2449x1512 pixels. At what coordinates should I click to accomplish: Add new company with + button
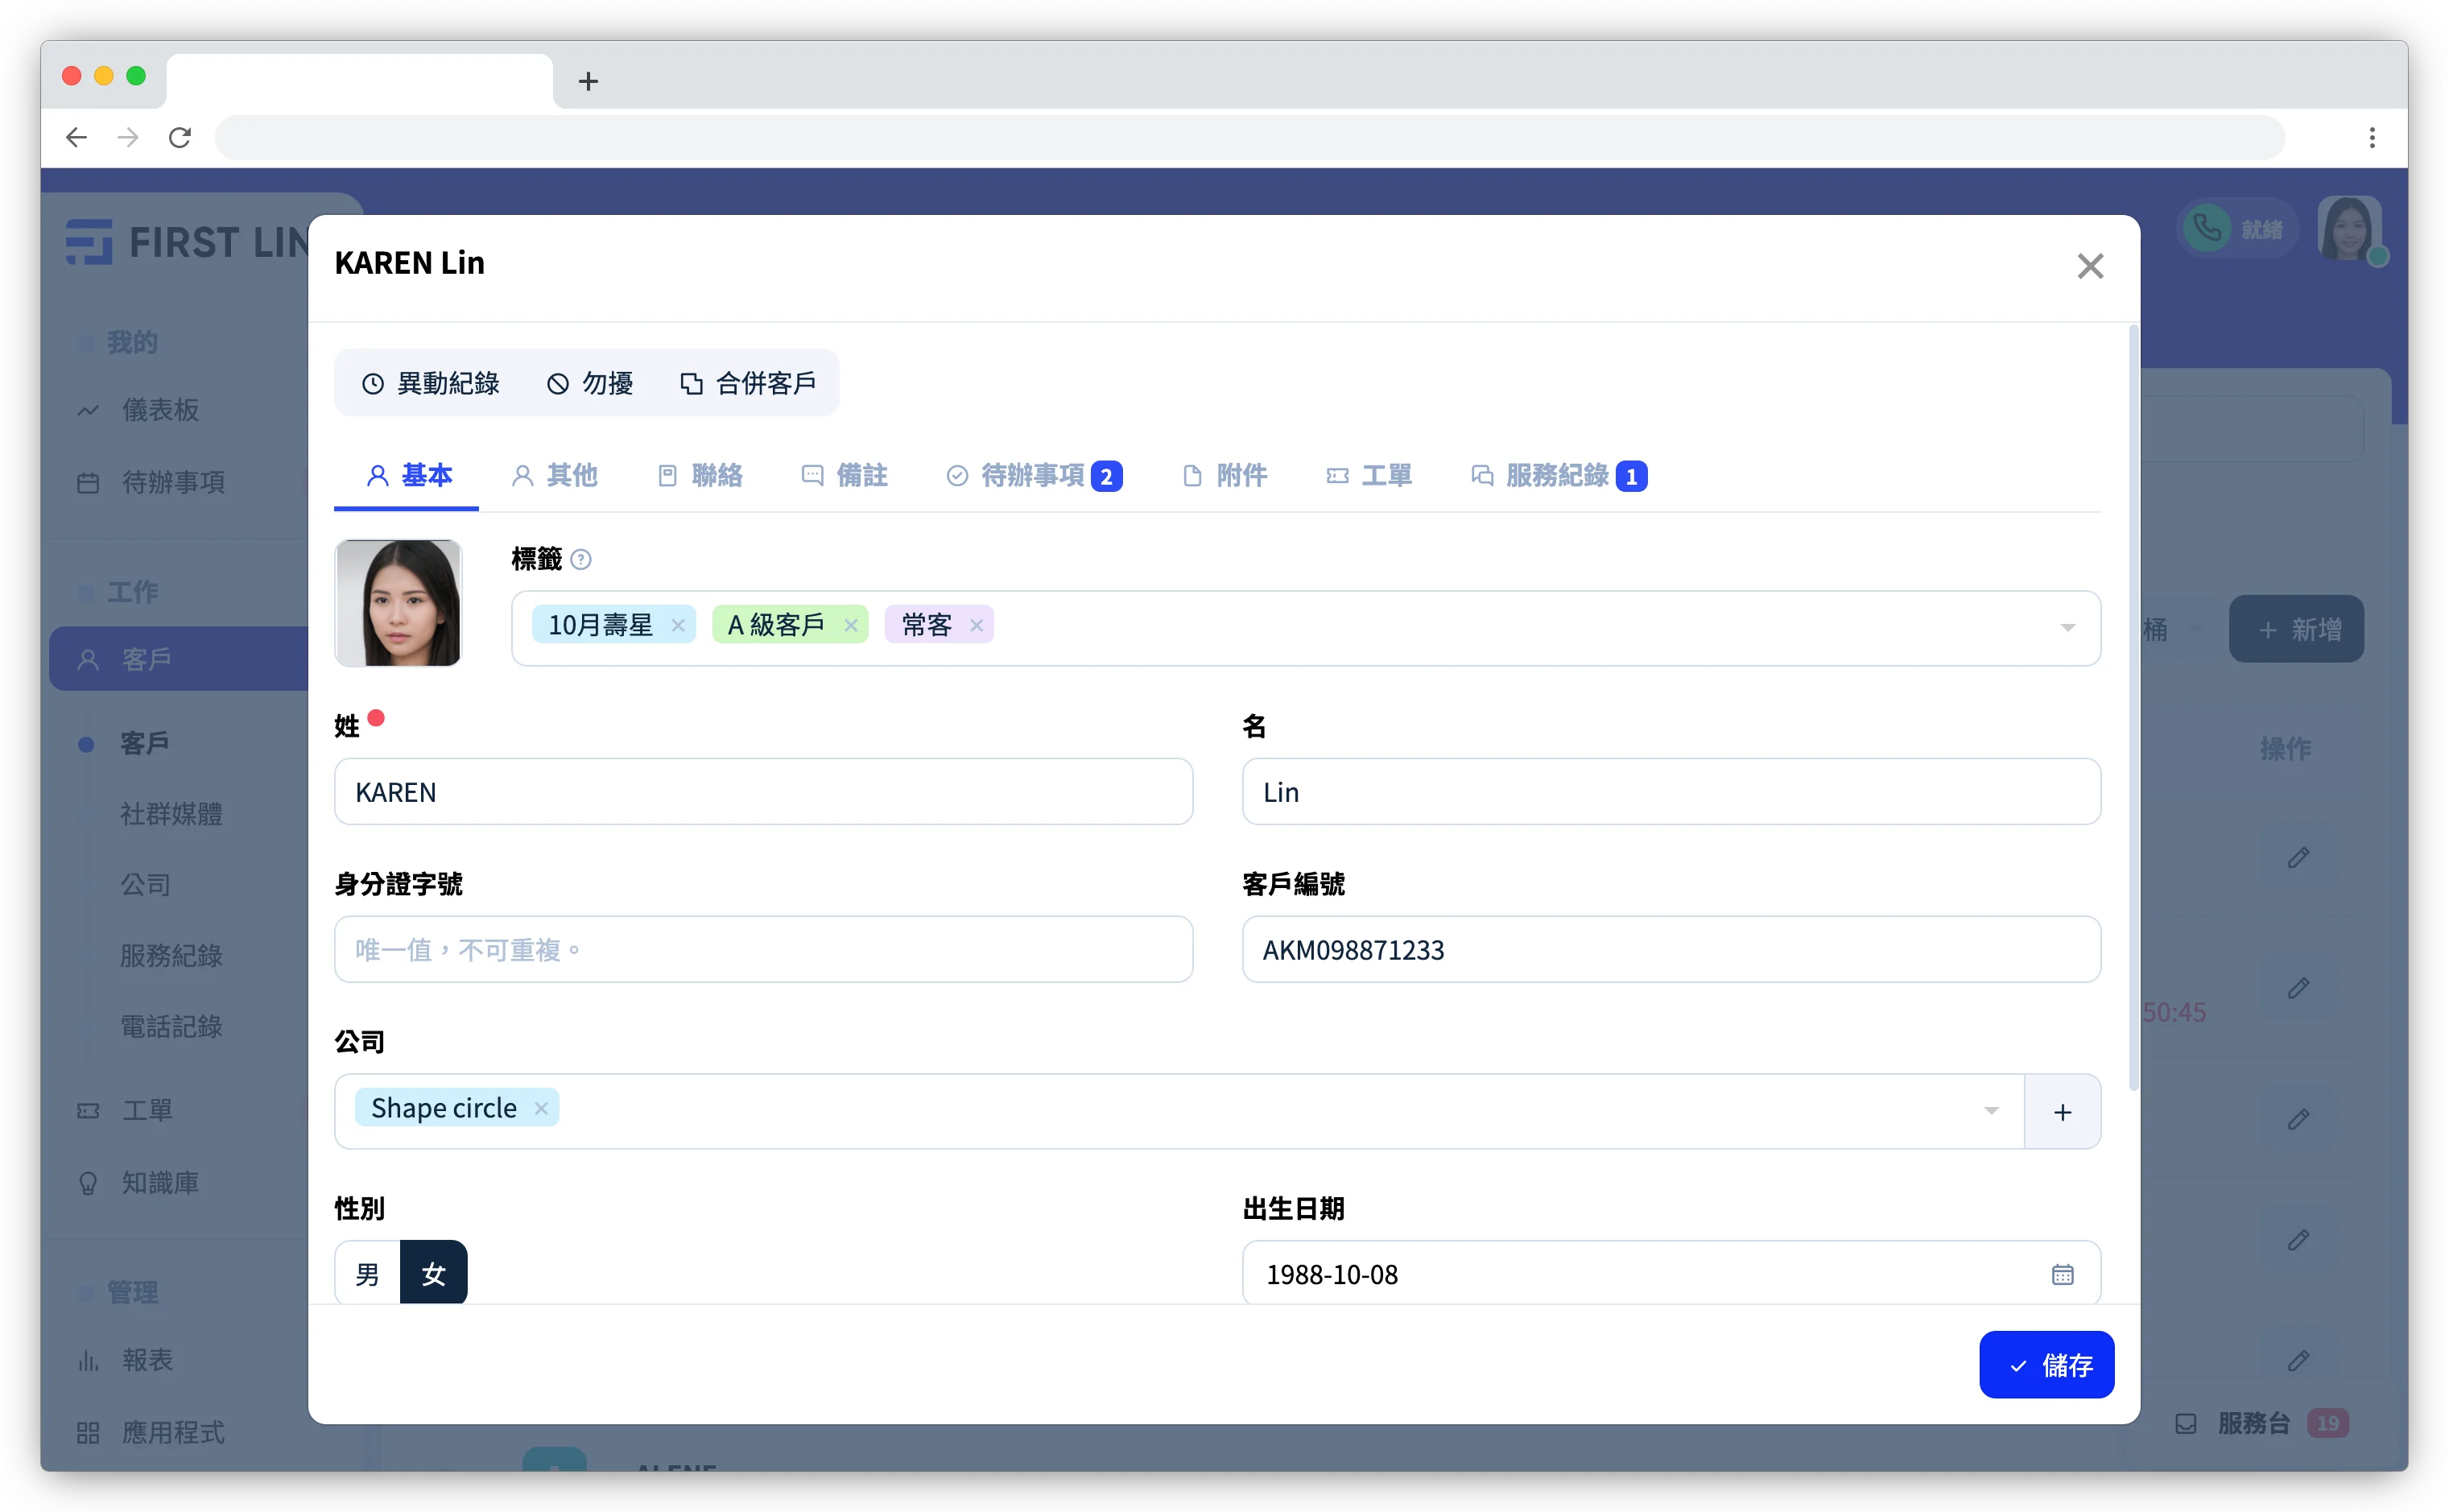[x=2061, y=1109]
